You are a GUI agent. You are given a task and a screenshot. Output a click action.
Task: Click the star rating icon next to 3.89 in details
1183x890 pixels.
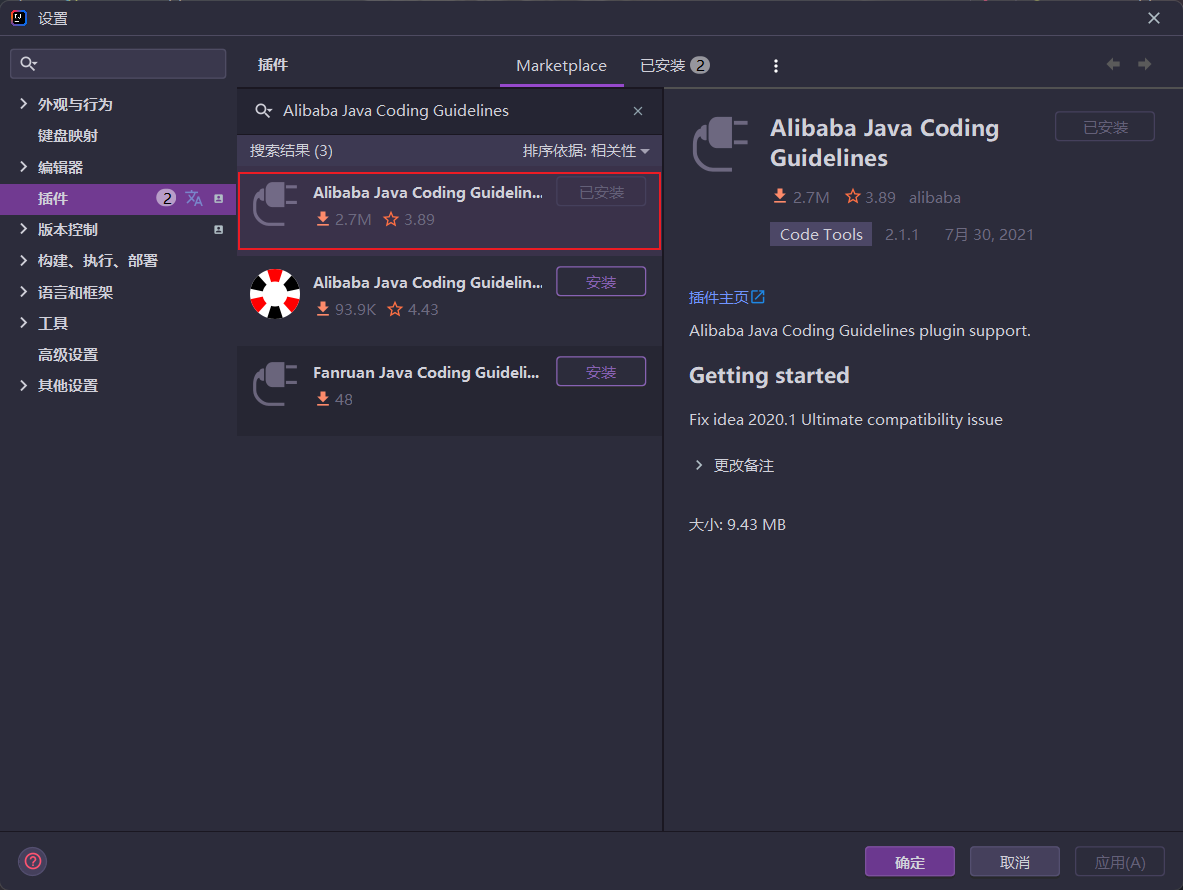click(x=853, y=197)
